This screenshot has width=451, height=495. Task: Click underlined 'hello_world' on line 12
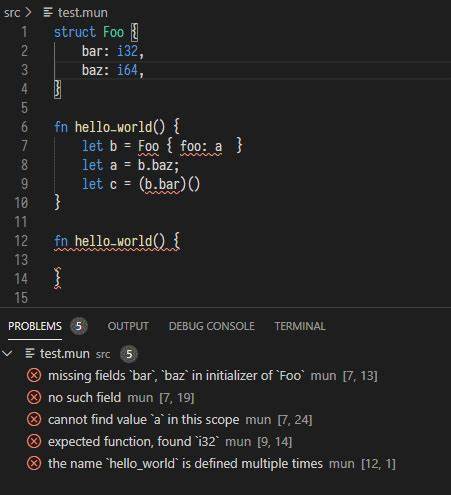click(113, 241)
